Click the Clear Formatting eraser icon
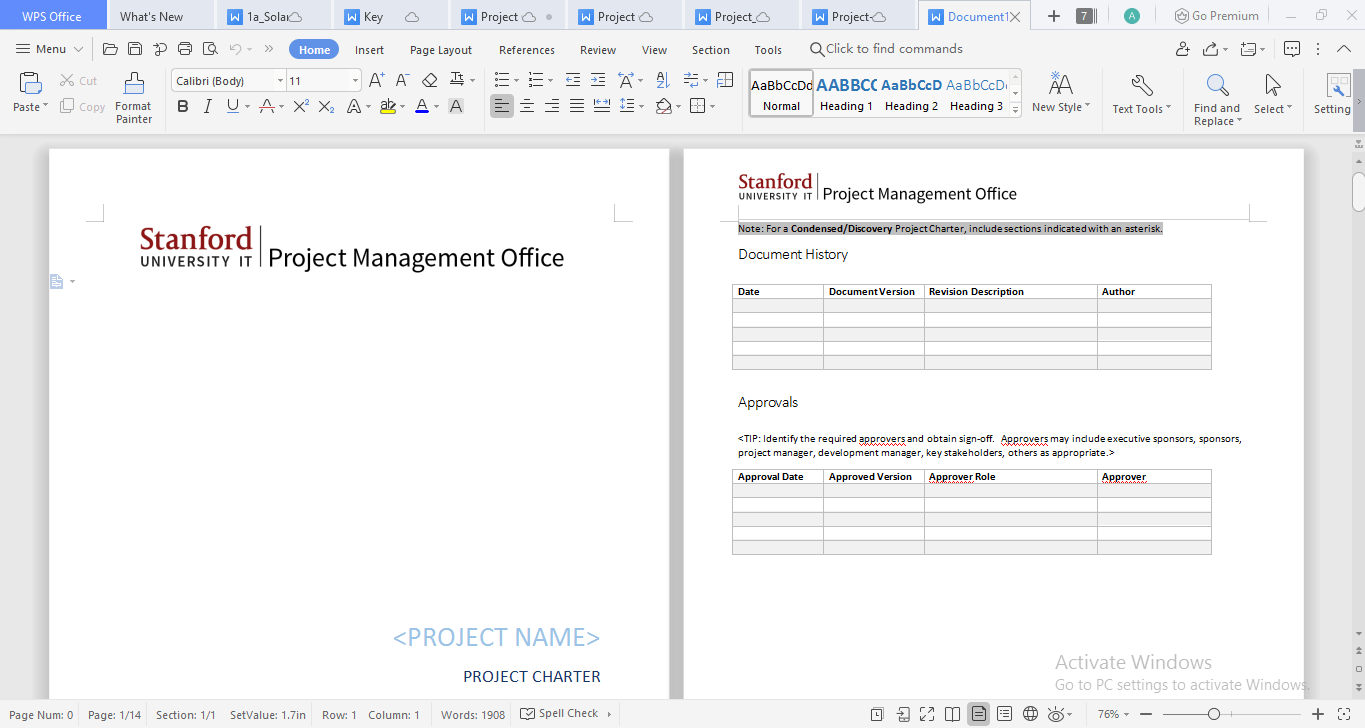The image size is (1365, 728). click(x=430, y=80)
